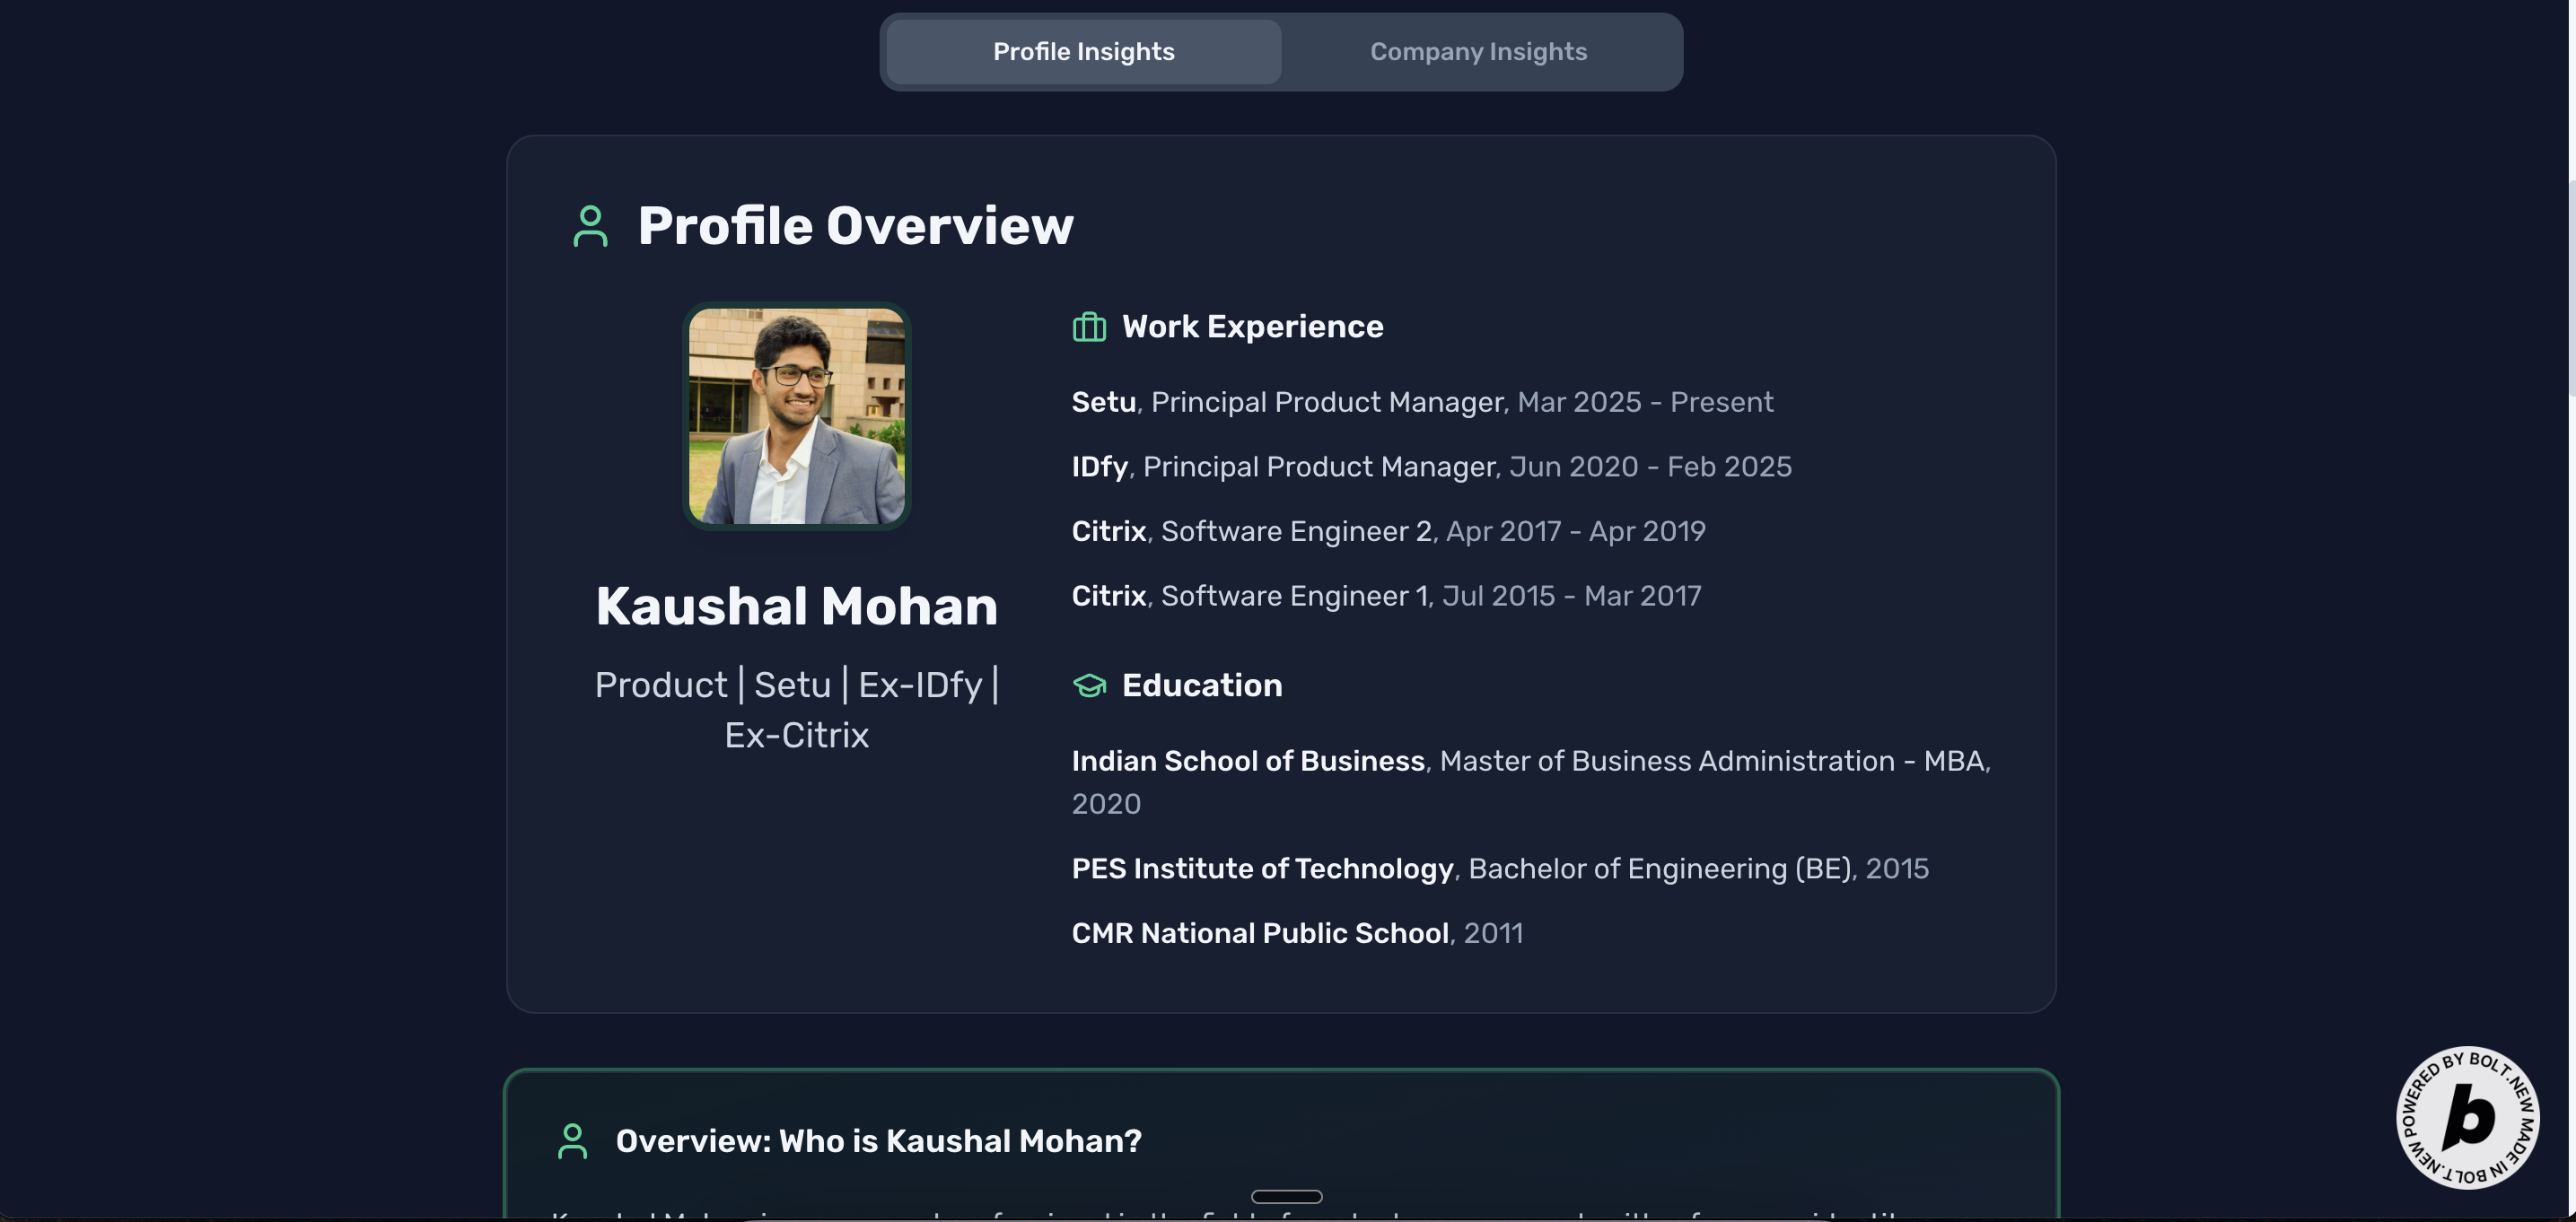Switch to Company Insights tab
The width and height of the screenshot is (2576, 1222).
[x=1477, y=52]
